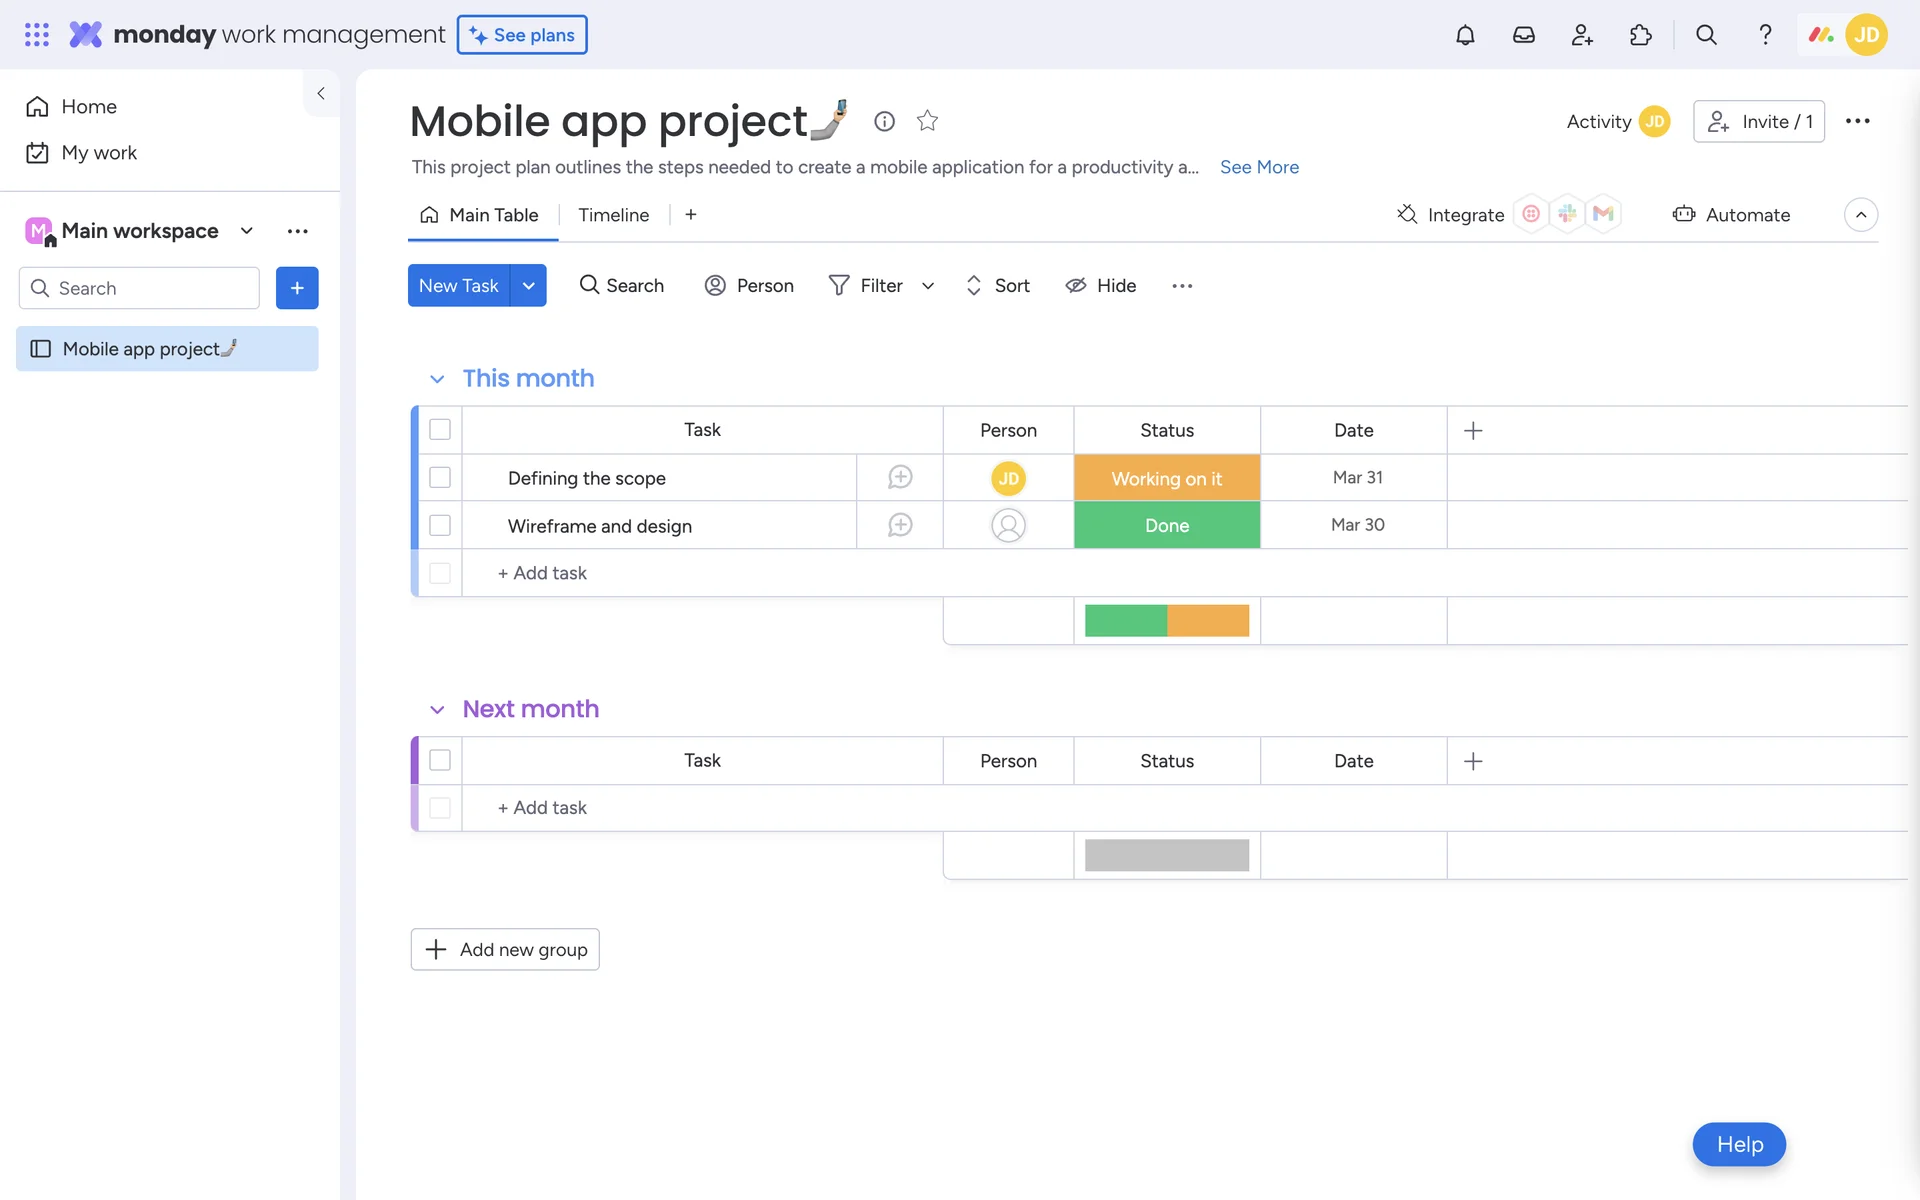
Task: Open the New Task dropdown arrow
Action: tap(528, 286)
